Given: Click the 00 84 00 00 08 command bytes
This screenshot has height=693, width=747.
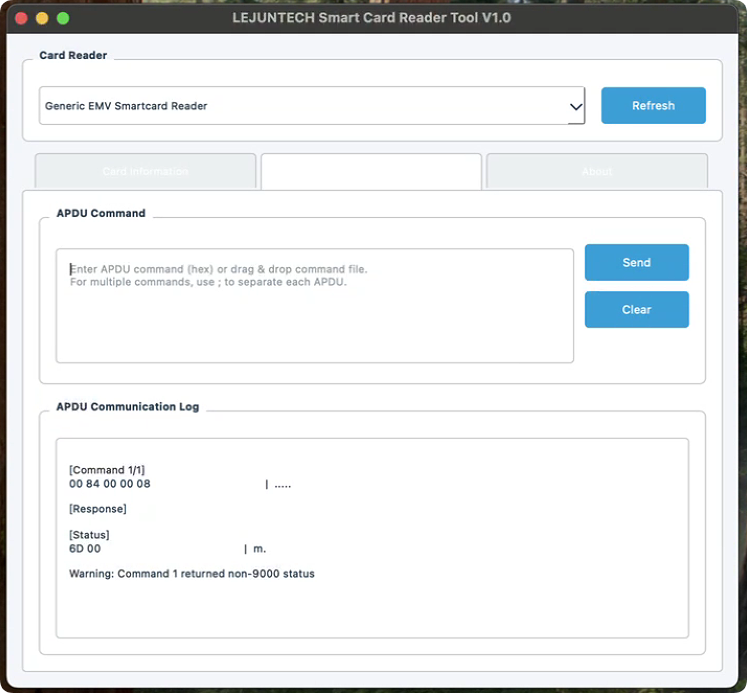Looking at the screenshot, I should 110,484.
